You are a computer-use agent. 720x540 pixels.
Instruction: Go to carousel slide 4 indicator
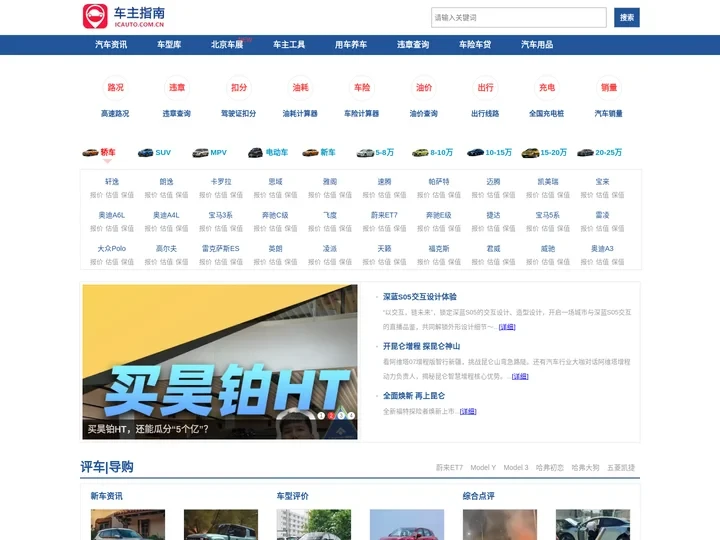point(351,416)
